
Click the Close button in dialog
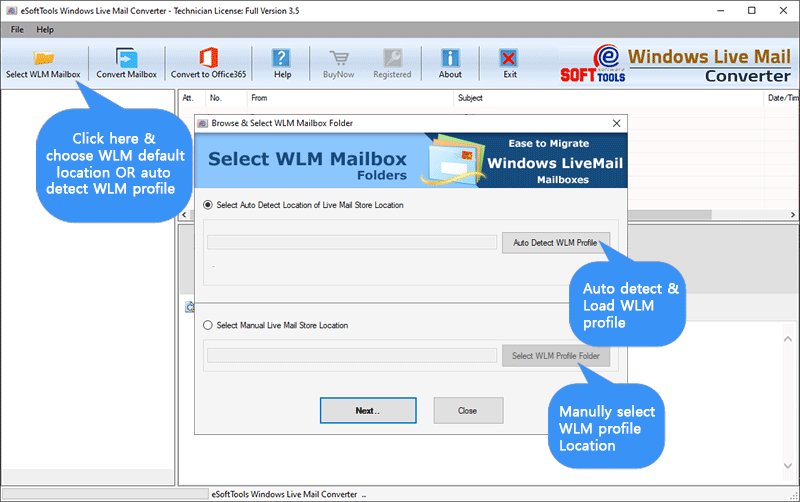(x=468, y=411)
